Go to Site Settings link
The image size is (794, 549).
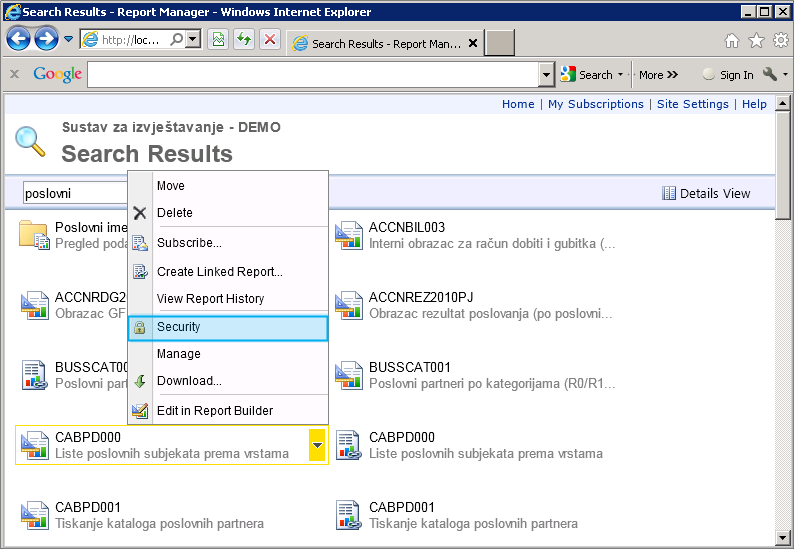point(692,104)
